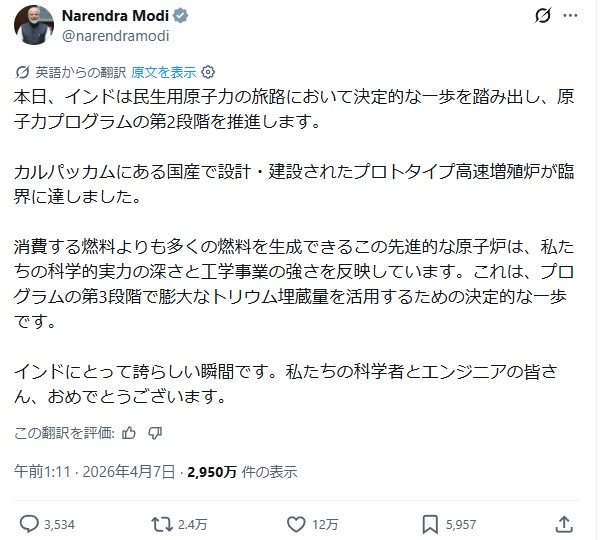Screen dimensions: 600x540
Task: Open the Grok explain-post icon
Action: click(541, 17)
